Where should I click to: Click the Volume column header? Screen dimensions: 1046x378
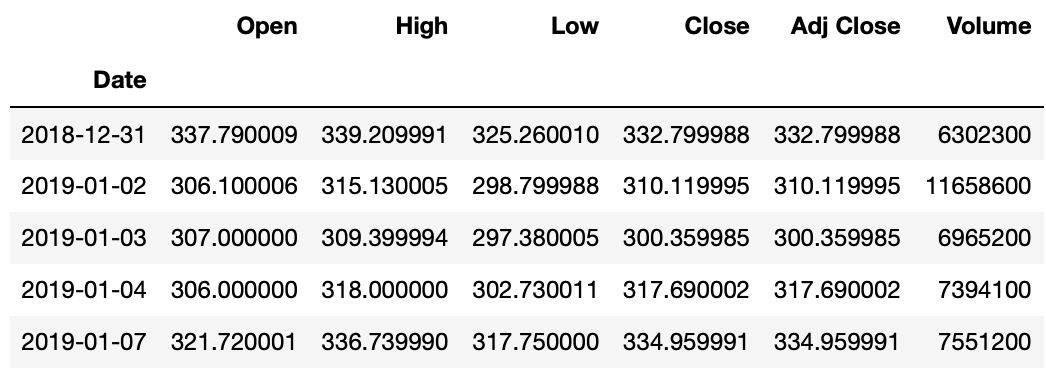989,26
